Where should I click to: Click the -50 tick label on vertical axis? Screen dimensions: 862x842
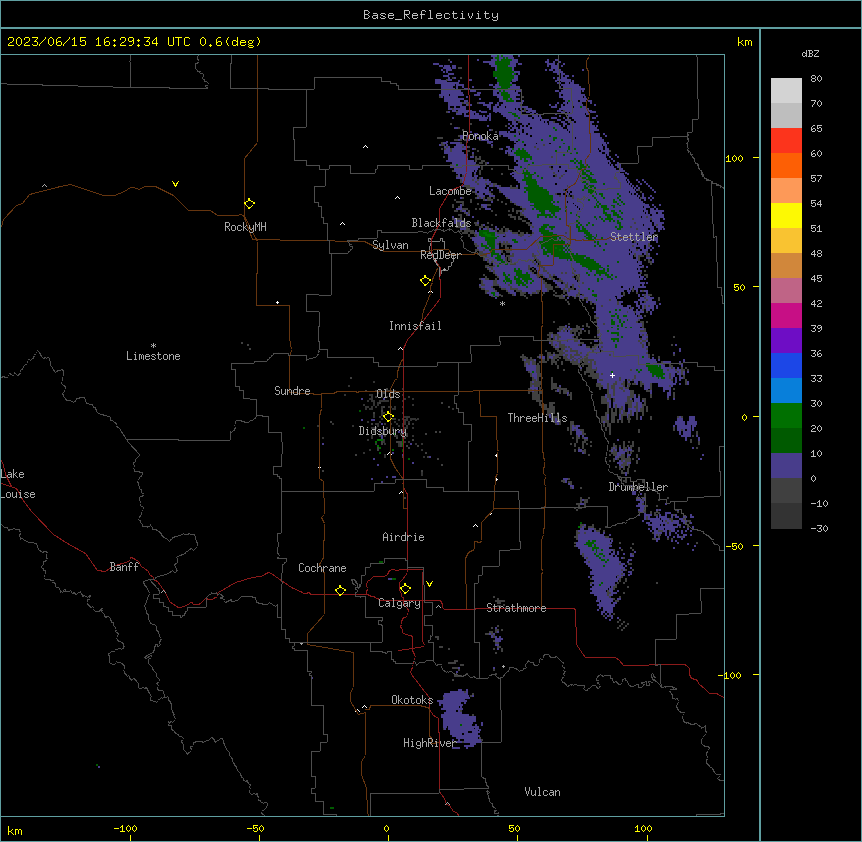[x=733, y=546]
